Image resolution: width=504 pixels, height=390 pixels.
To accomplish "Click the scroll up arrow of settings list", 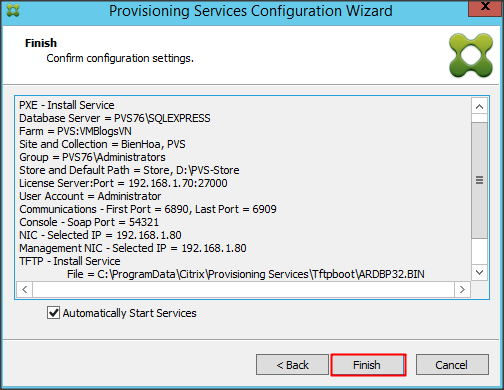I will [x=479, y=107].
